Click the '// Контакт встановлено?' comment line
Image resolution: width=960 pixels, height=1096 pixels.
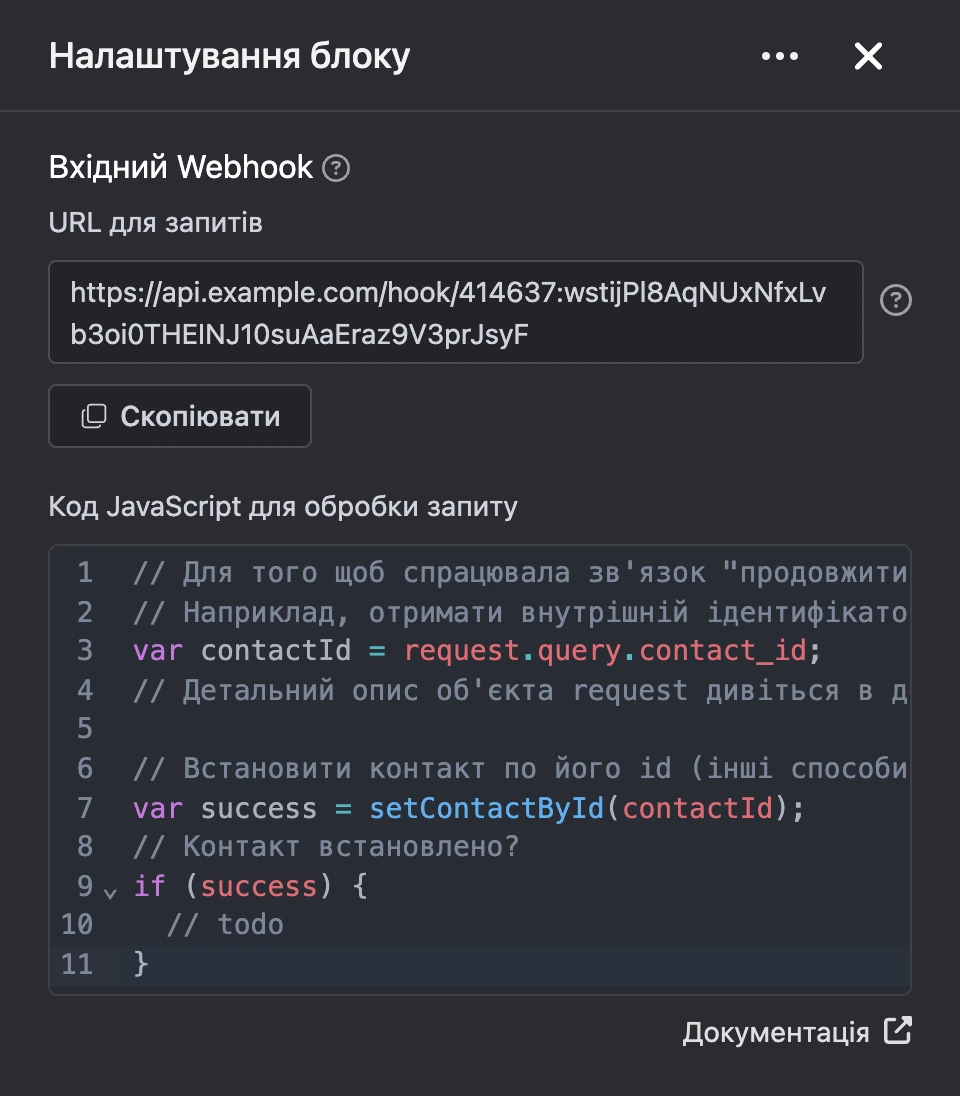tap(326, 846)
